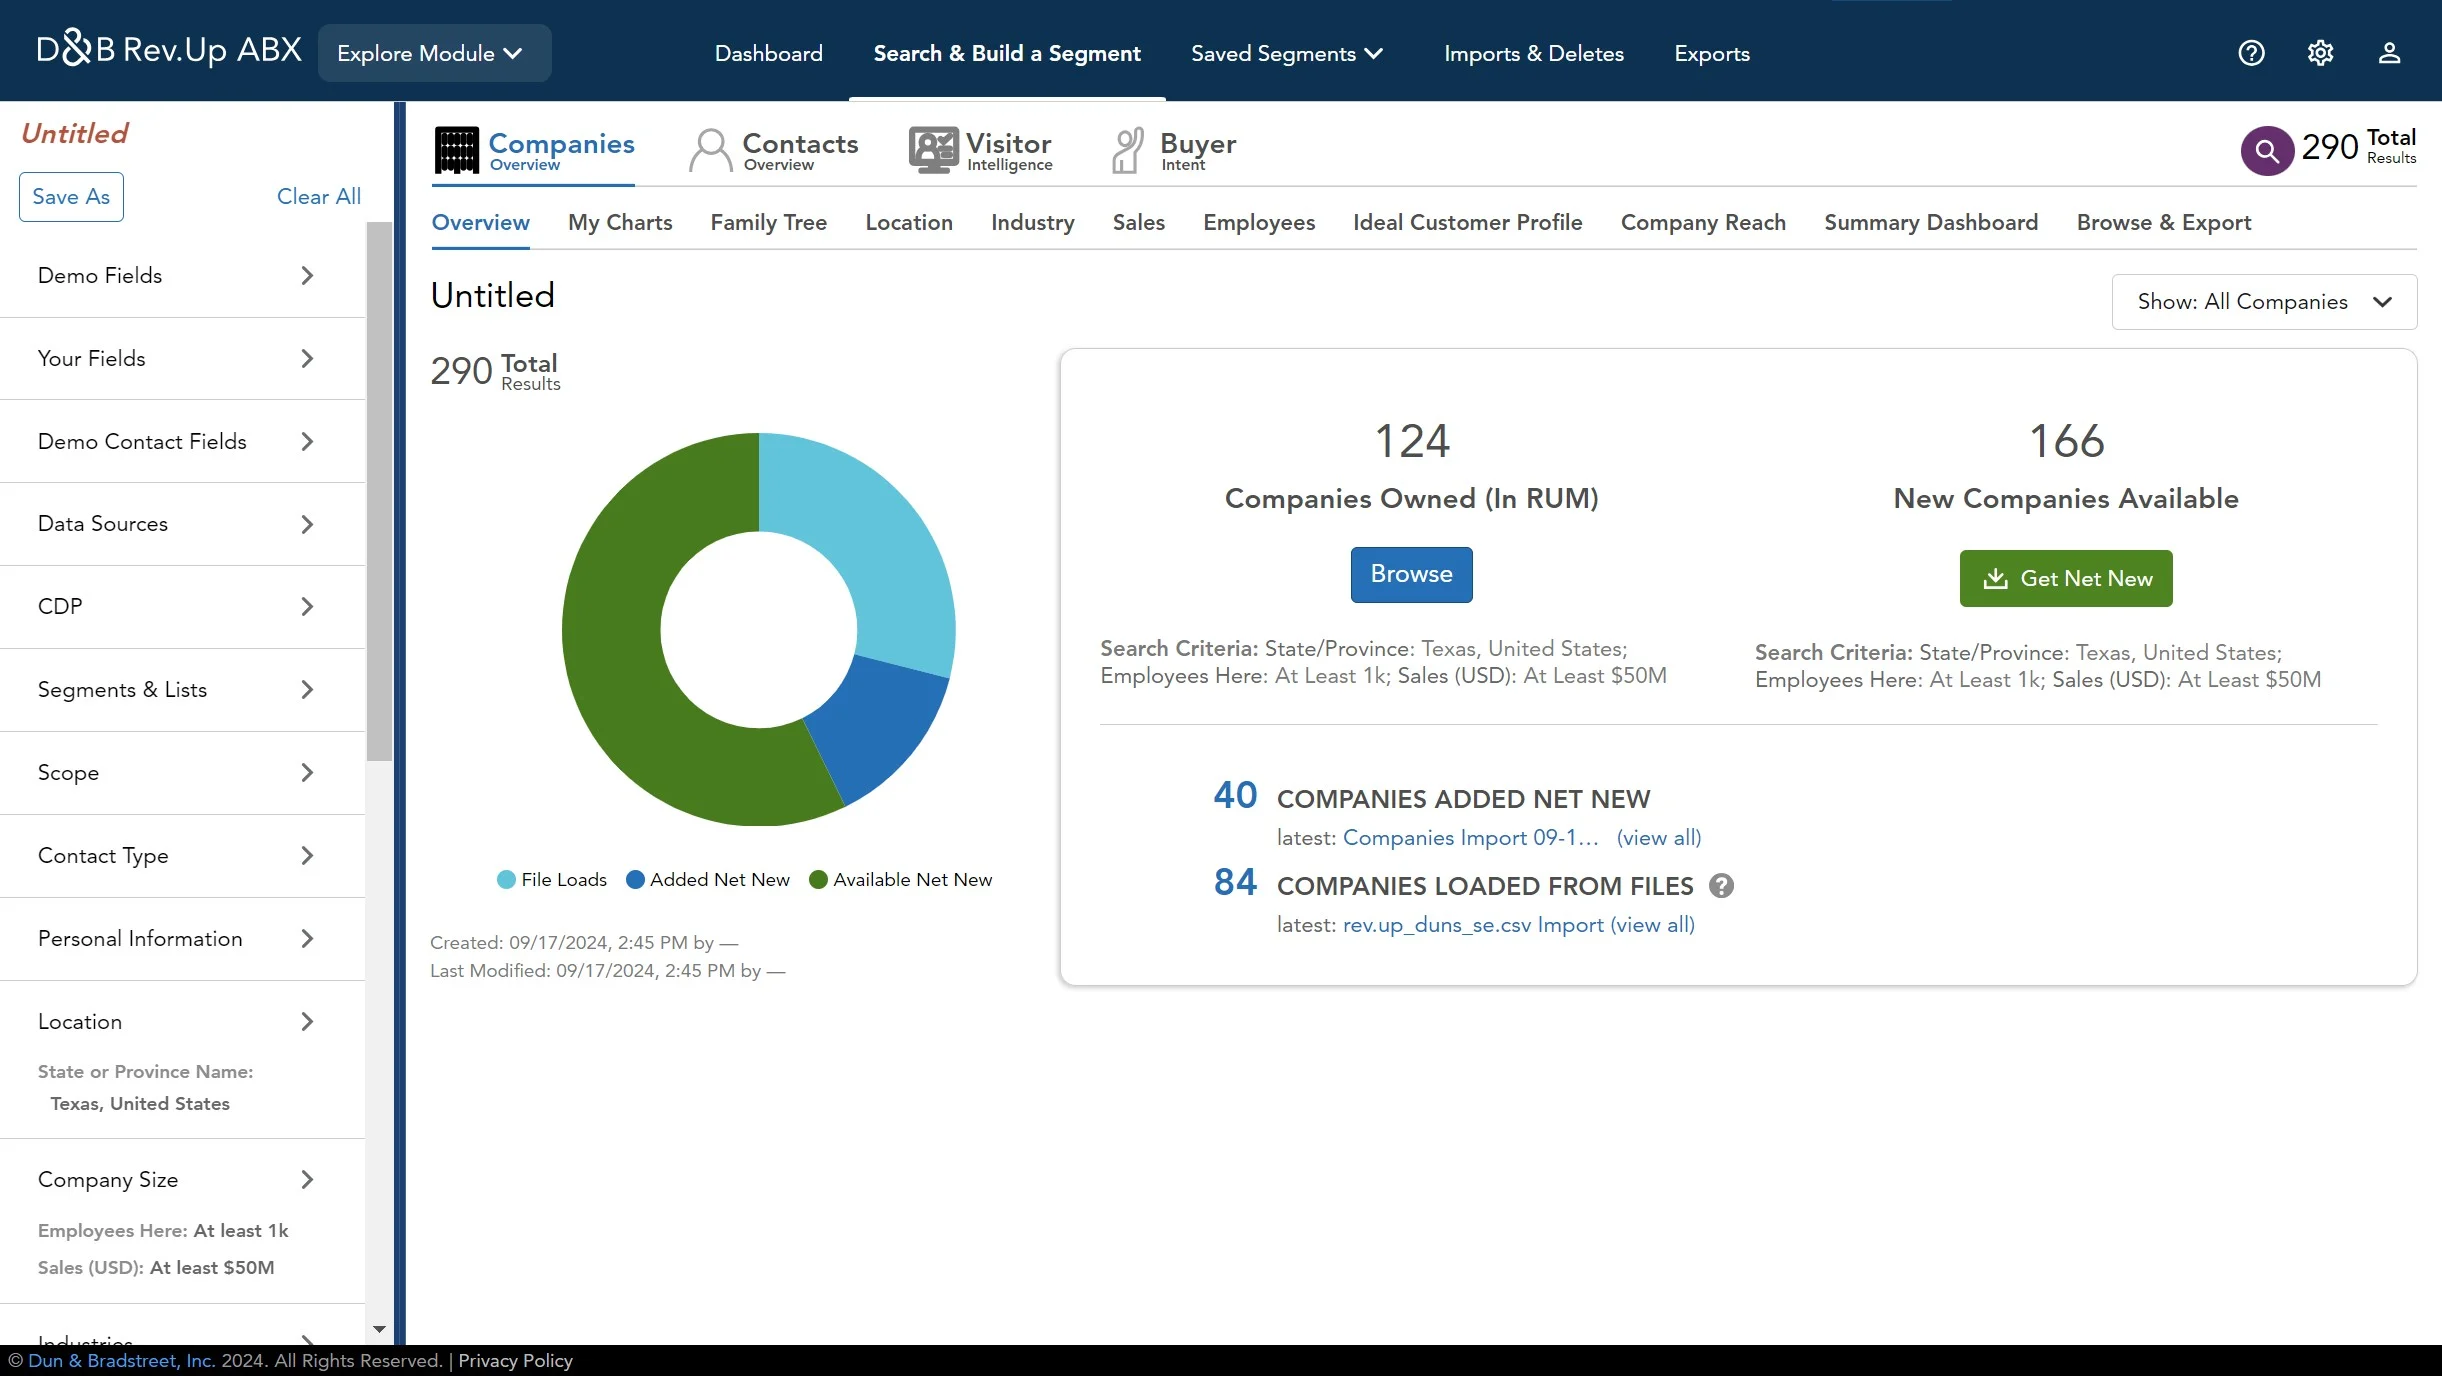
Task: Open the Privacy Policy link
Action: click(x=515, y=1360)
